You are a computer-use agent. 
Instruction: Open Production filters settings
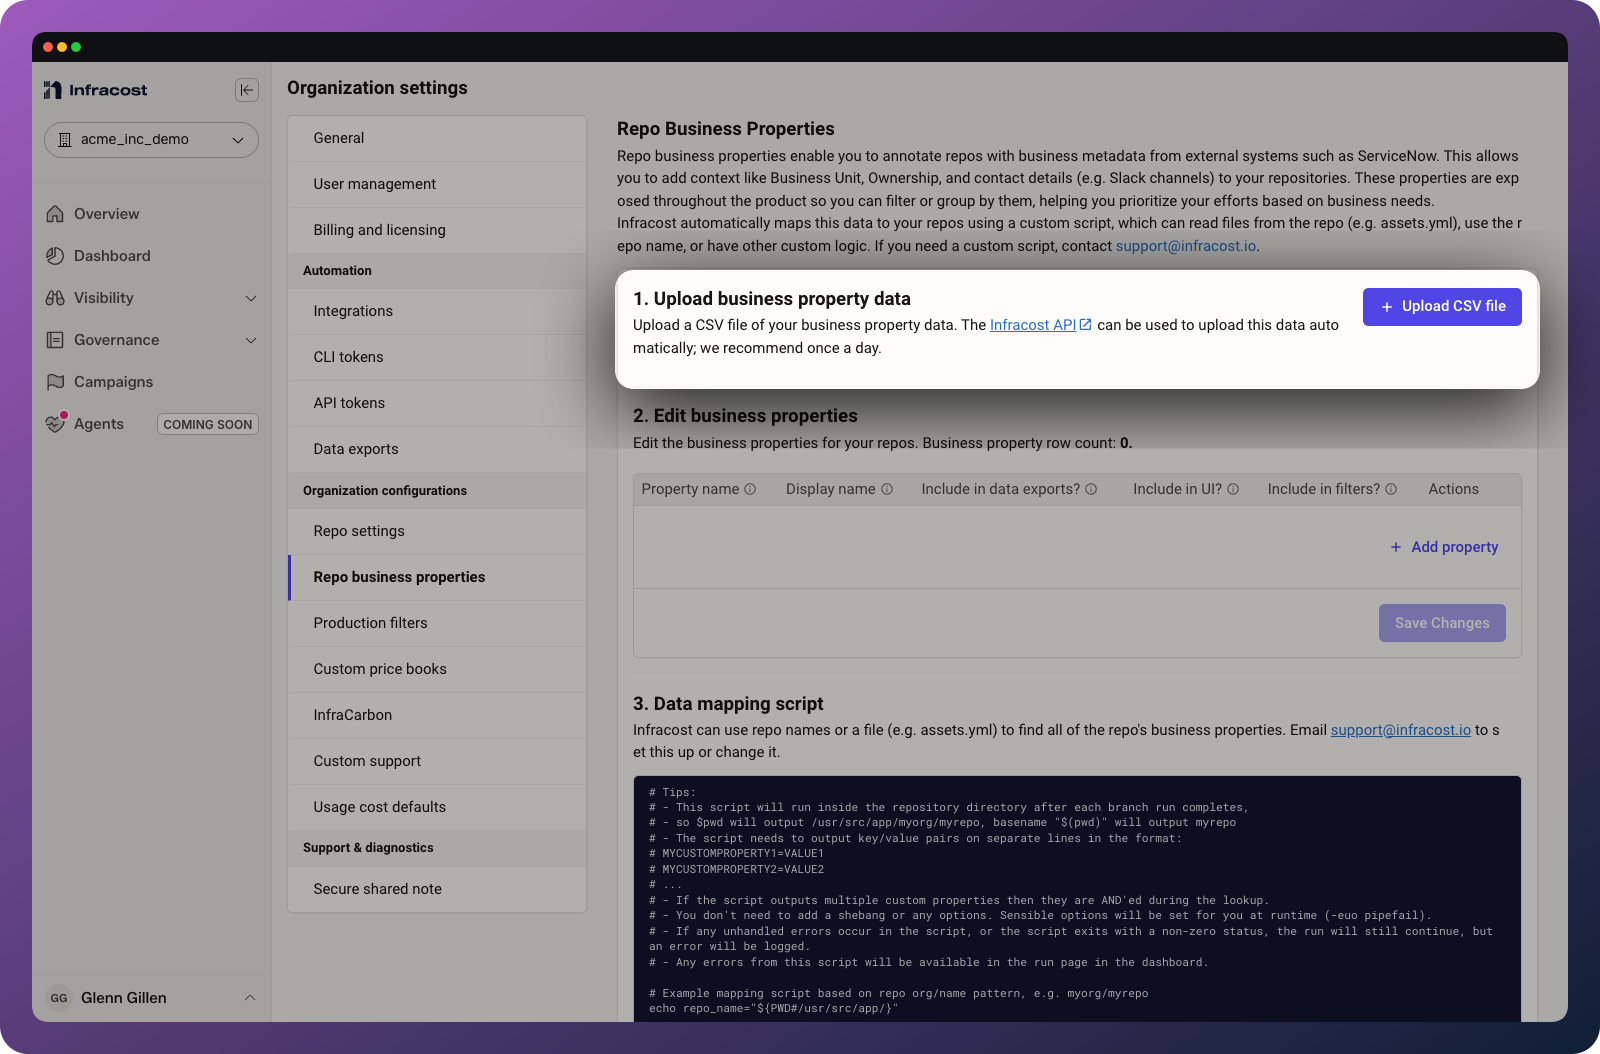[x=437, y=623]
